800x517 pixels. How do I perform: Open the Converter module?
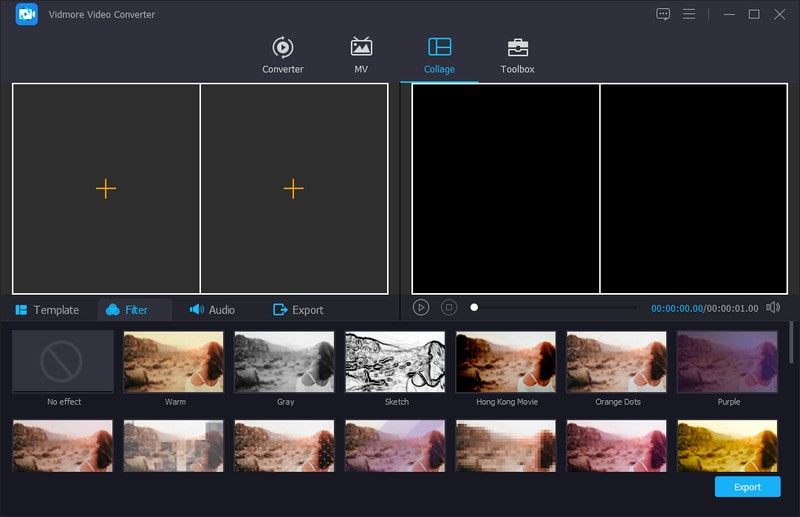point(282,55)
